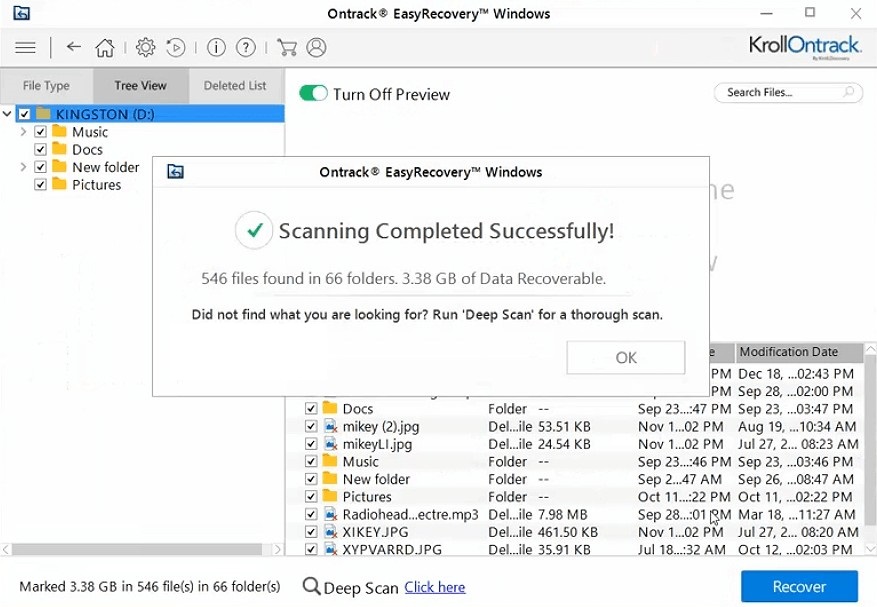Click the XIKEY.JPG file icon
This screenshot has width=877, height=607.
[x=331, y=532]
